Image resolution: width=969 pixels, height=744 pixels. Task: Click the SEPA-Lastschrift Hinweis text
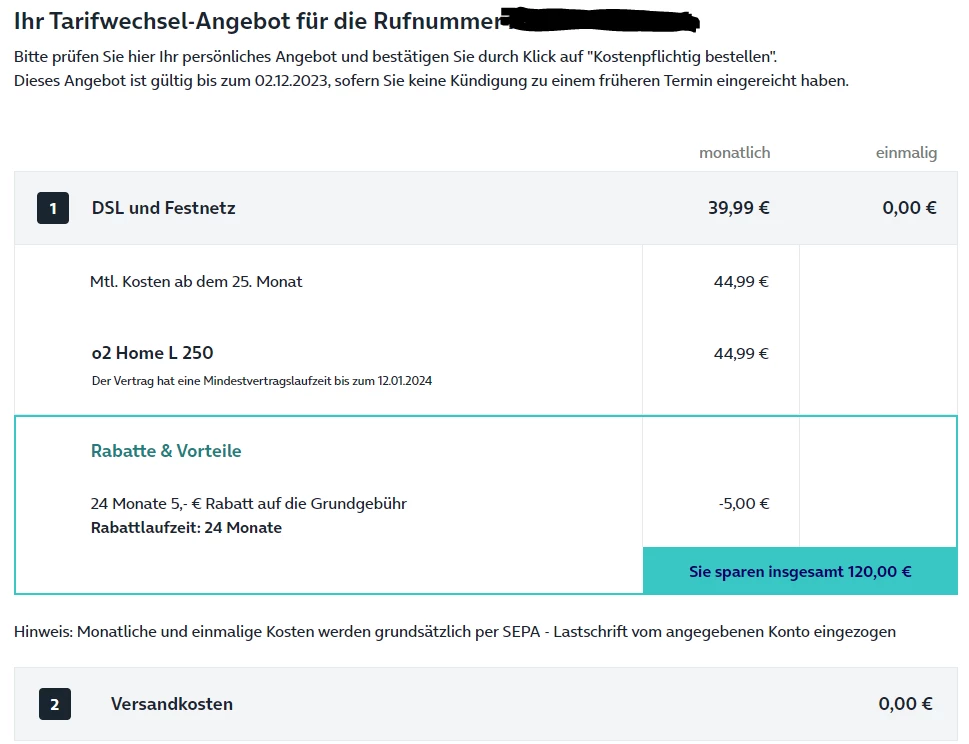[x=455, y=632]
